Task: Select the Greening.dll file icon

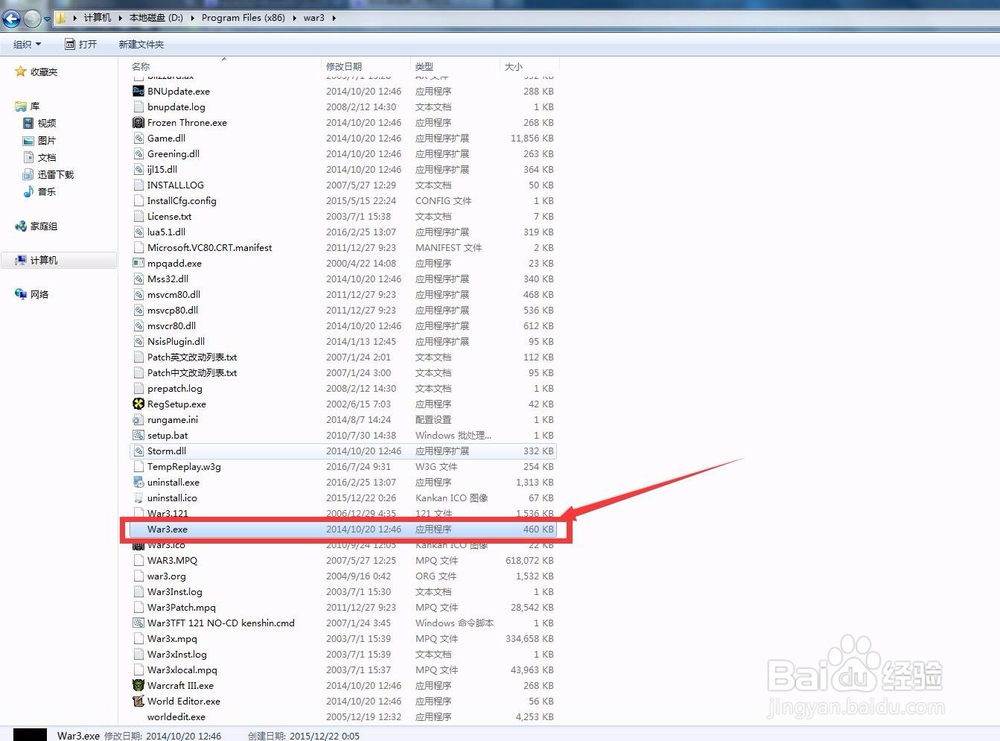Action: pos(138,154)
